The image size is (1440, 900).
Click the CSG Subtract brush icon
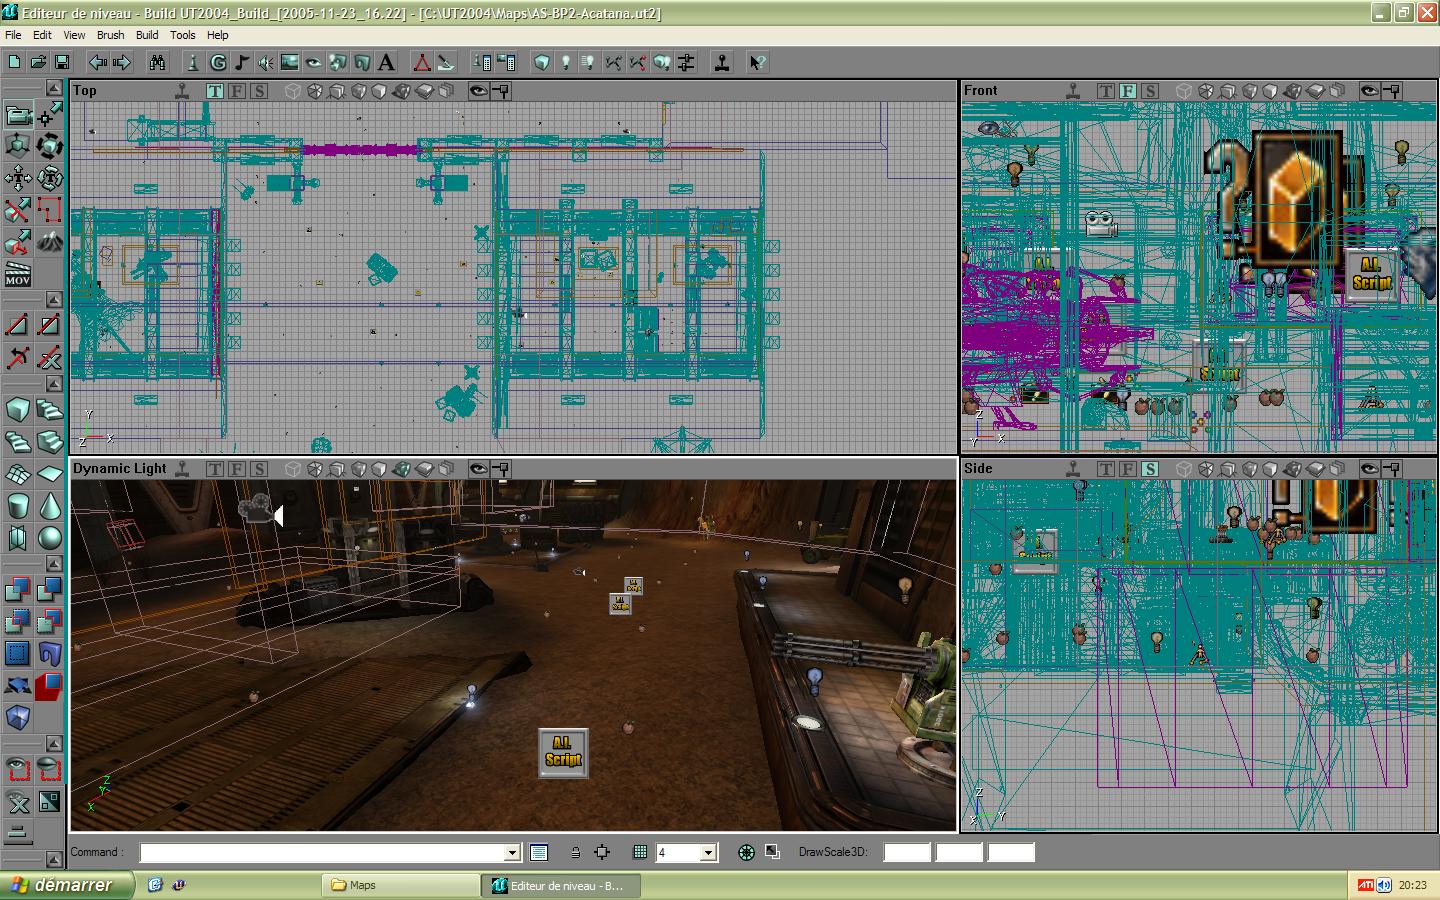point(50,590)
